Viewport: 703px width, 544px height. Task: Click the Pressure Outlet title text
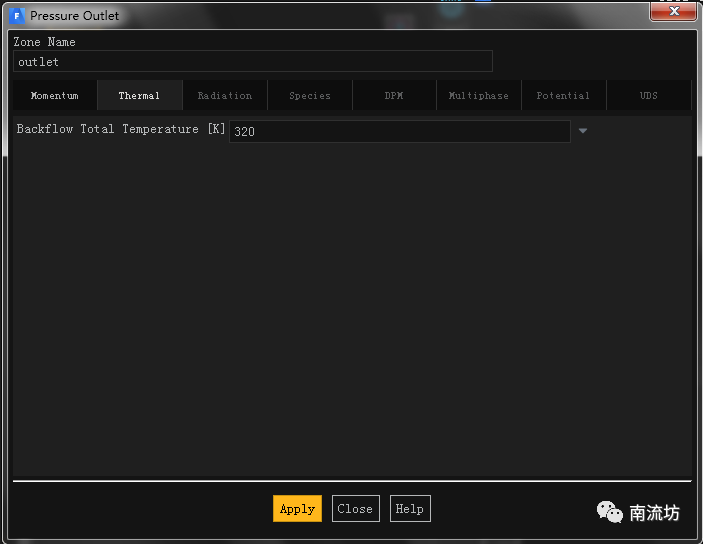(x=74, y=16)
